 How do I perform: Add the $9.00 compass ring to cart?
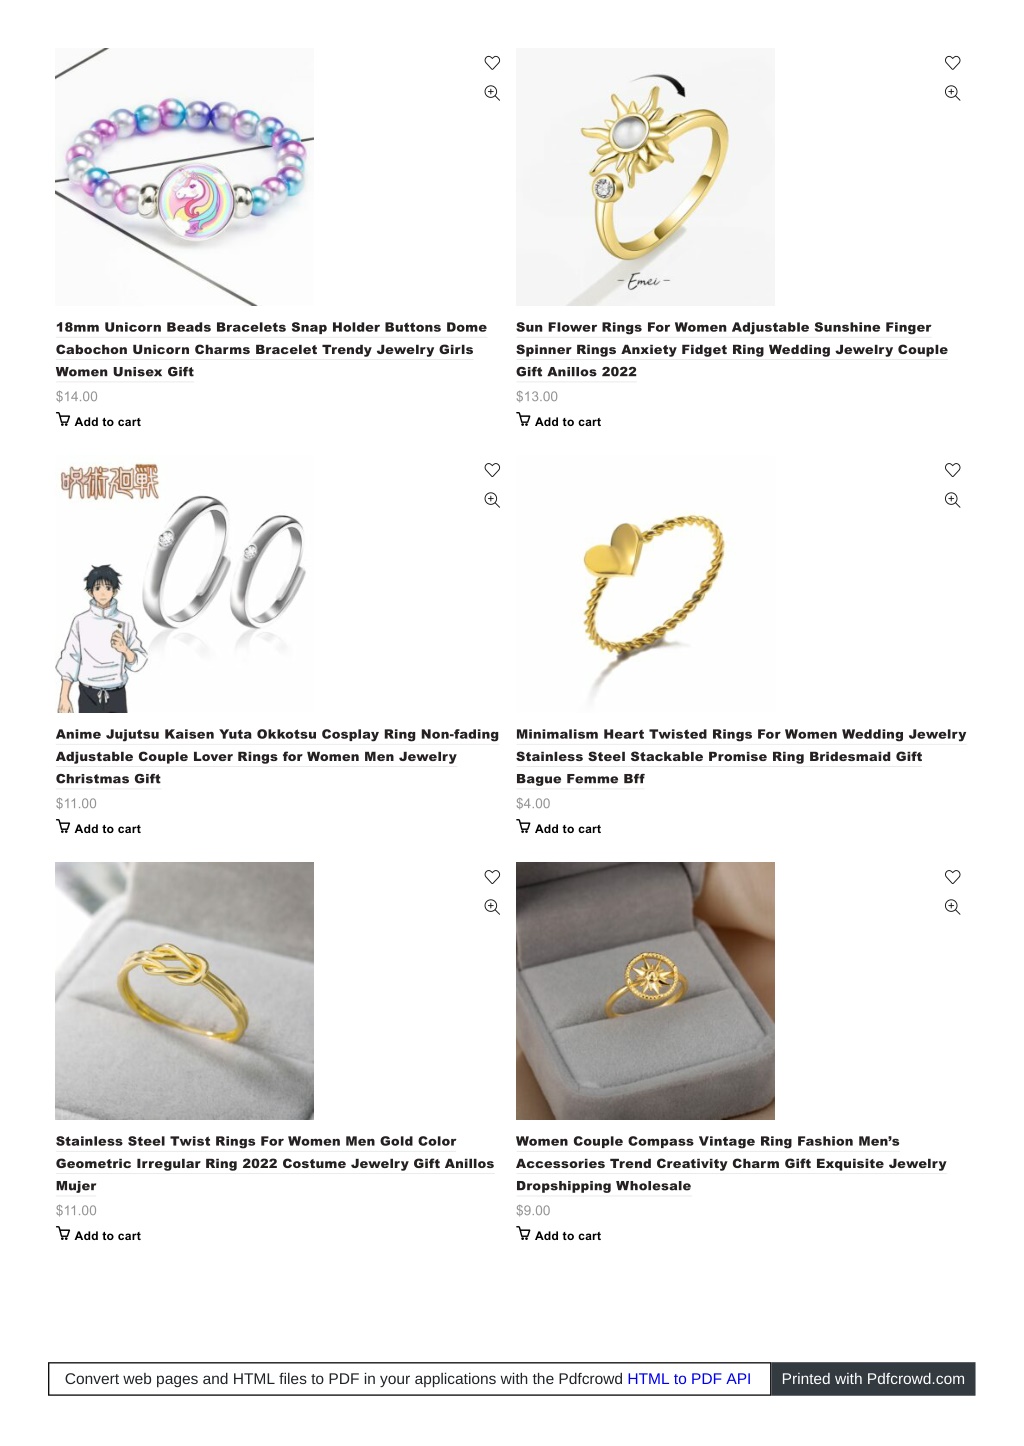(559, 1235)
